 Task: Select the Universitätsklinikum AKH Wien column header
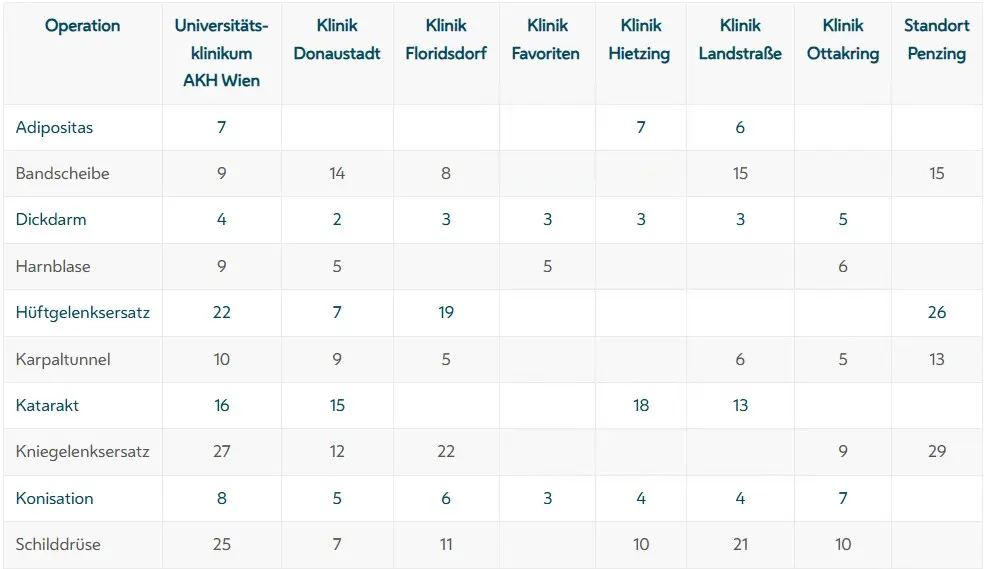pyautogui.click(x=221, y=53)
